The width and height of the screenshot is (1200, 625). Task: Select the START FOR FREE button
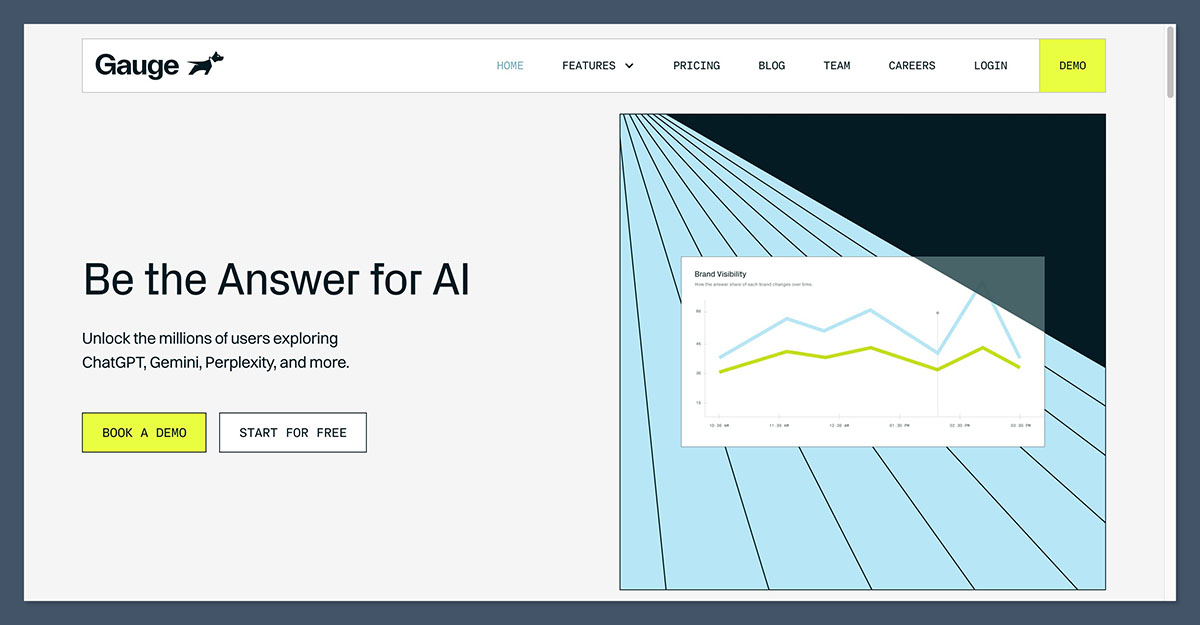pyautogui.click(x=293, y=433)
